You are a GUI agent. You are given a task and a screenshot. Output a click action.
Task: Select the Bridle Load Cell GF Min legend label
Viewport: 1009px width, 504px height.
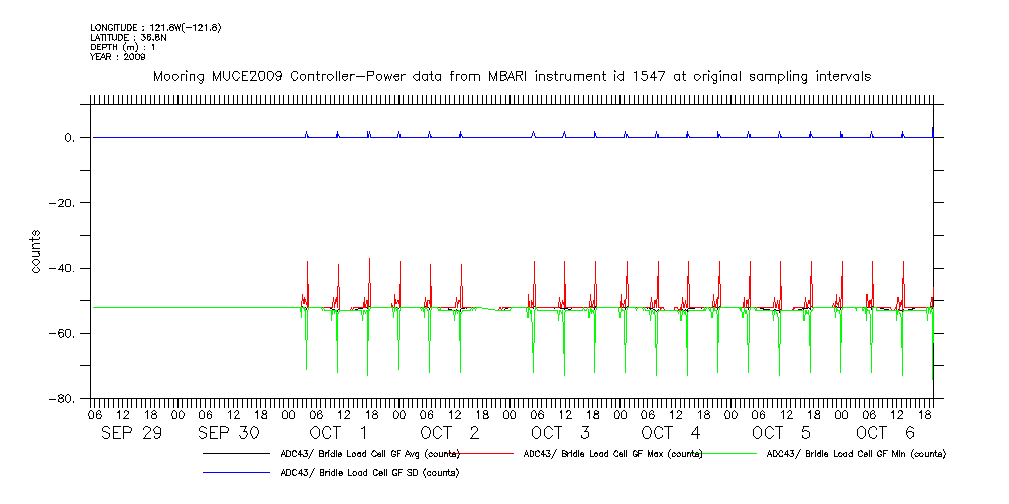(856, 454)
